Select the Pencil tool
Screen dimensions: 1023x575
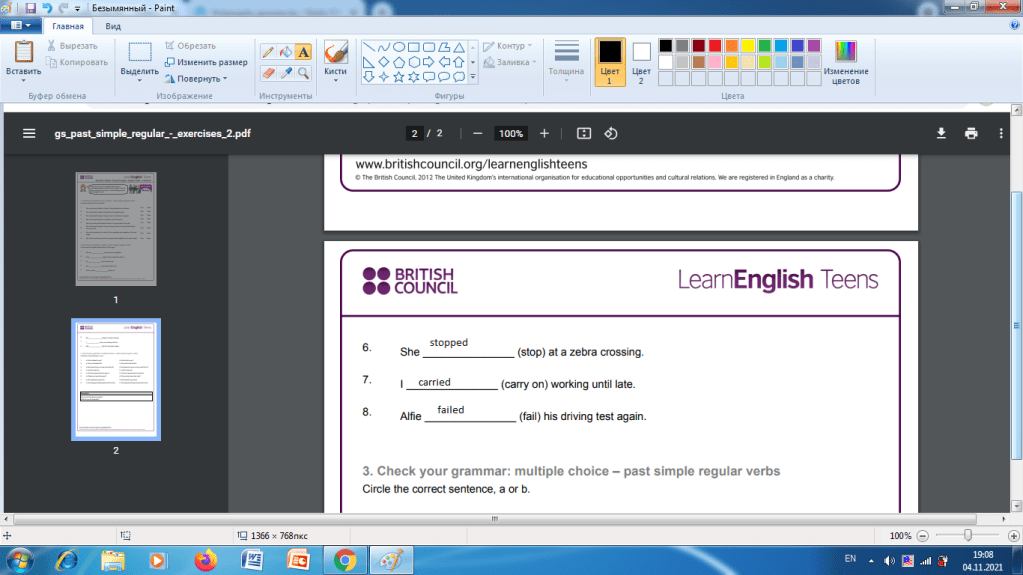(x=268, y=51)
